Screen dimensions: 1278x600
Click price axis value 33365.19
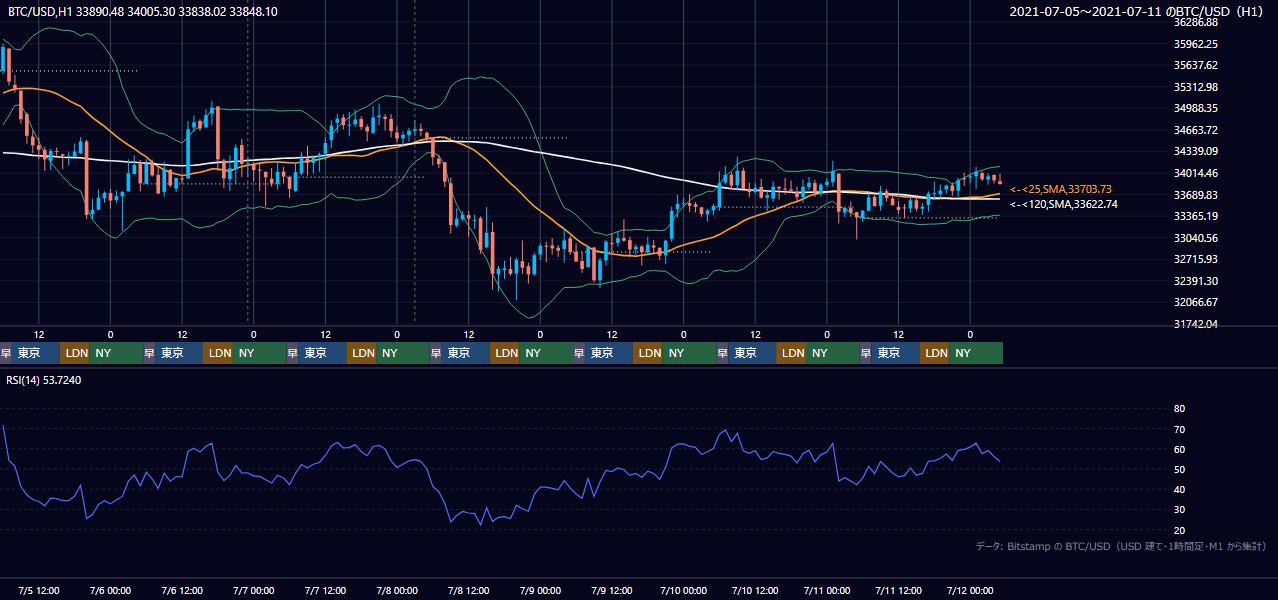(x=1196, y=216)
